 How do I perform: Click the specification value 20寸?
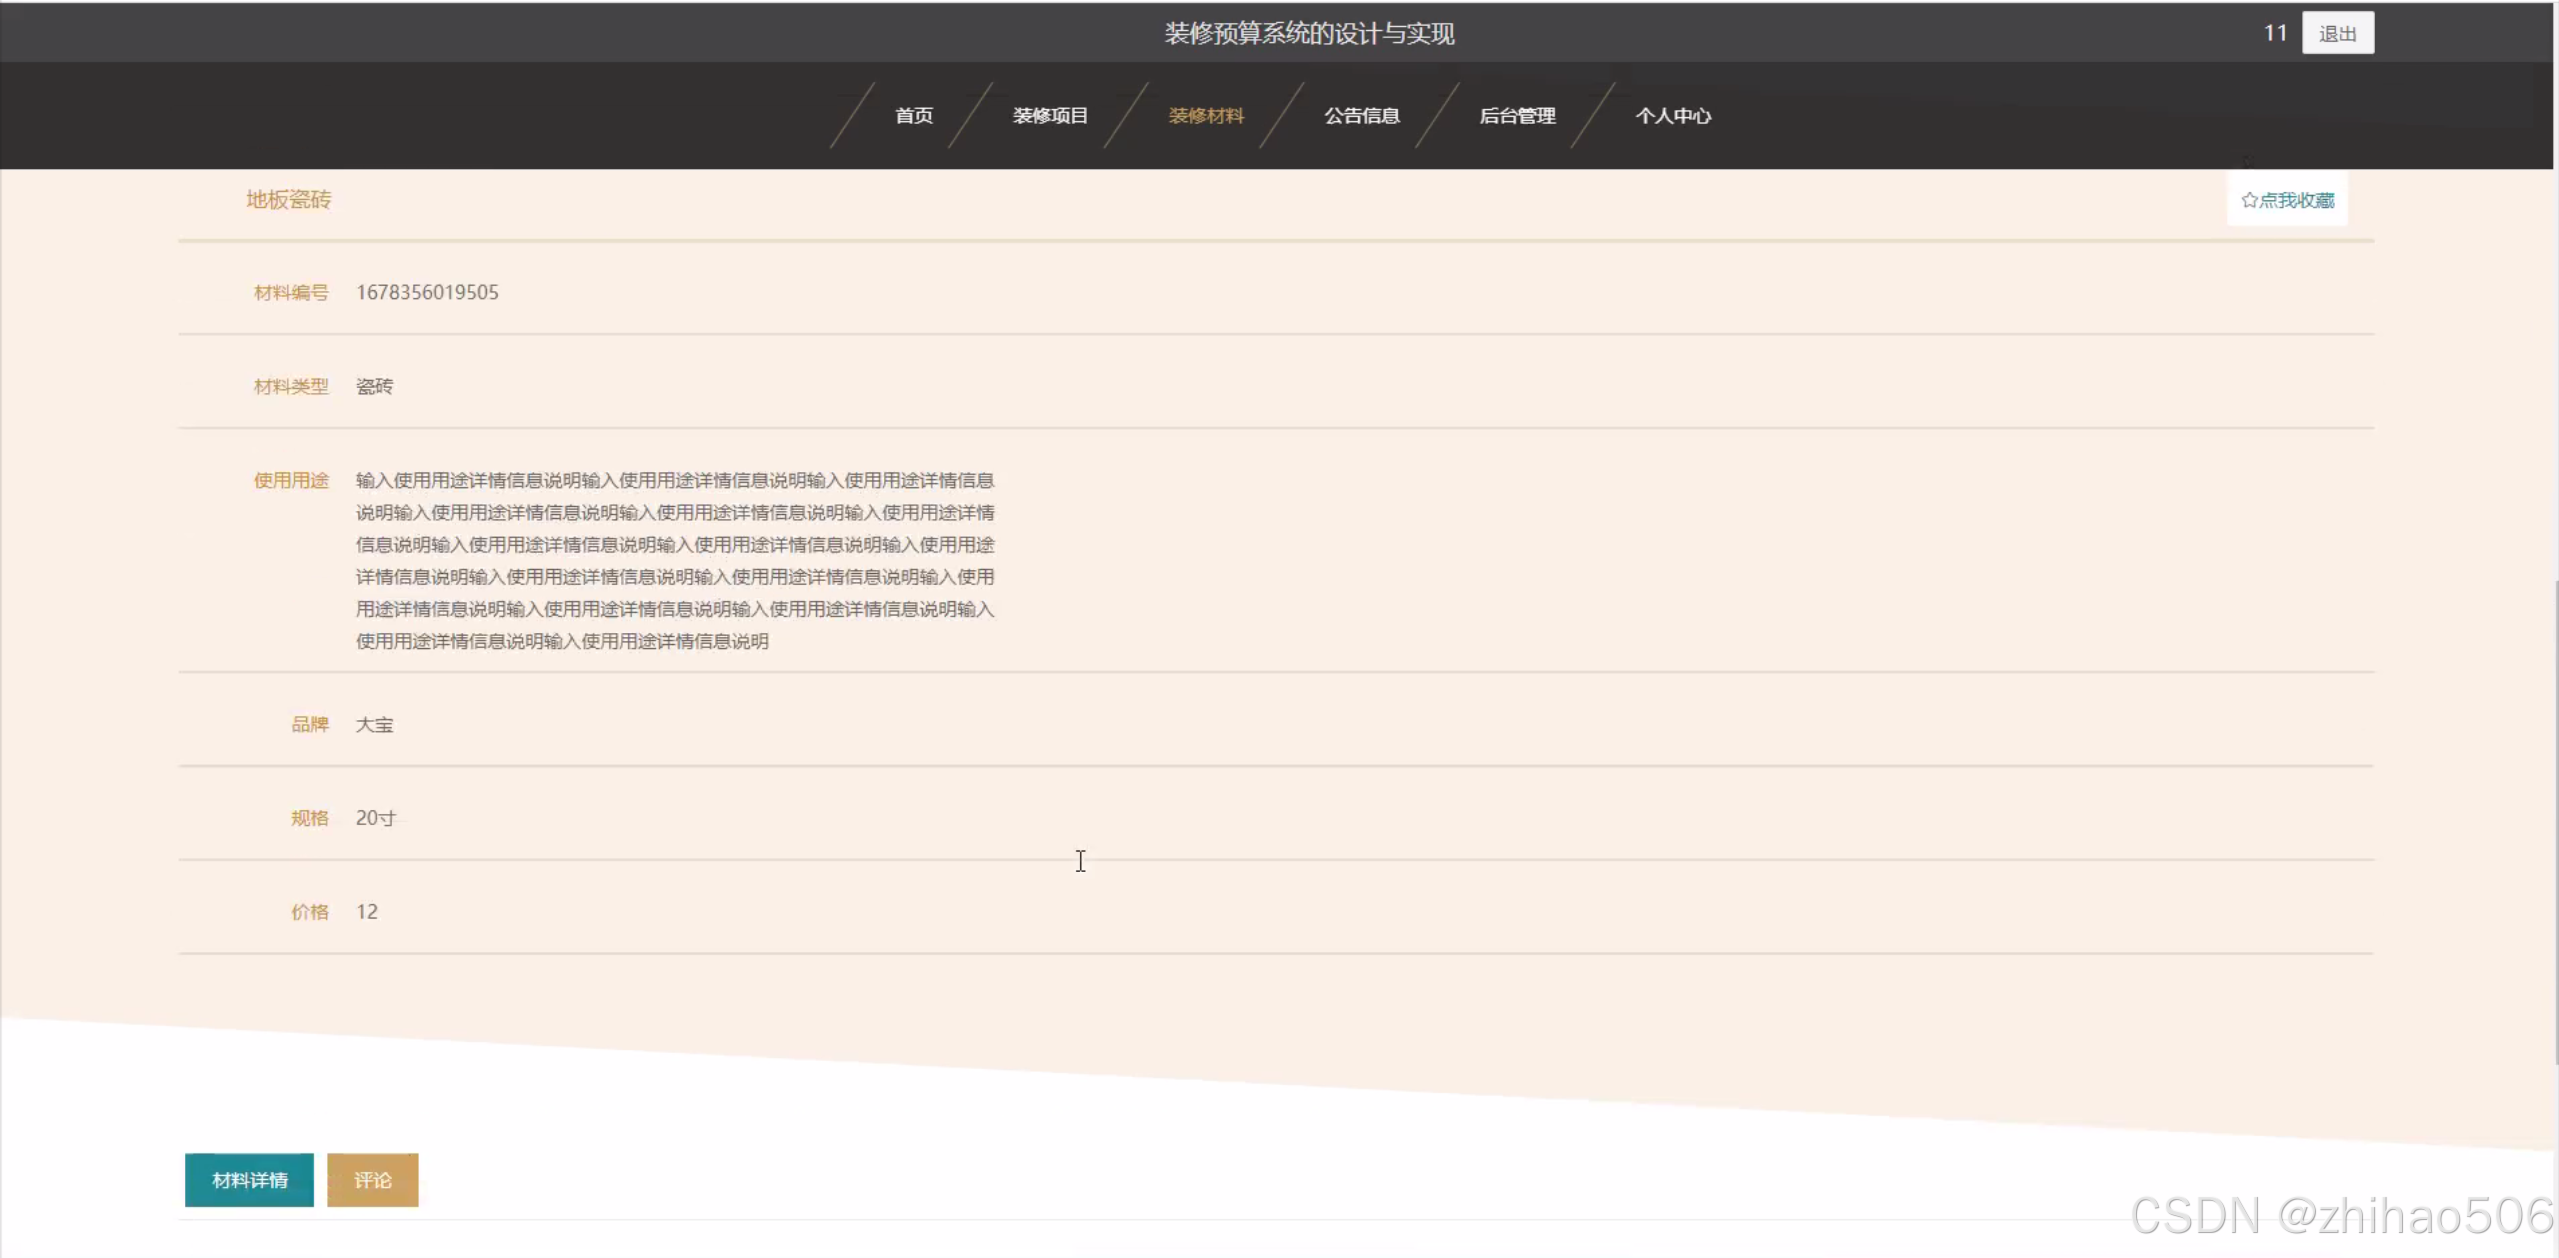click(376, 818)
